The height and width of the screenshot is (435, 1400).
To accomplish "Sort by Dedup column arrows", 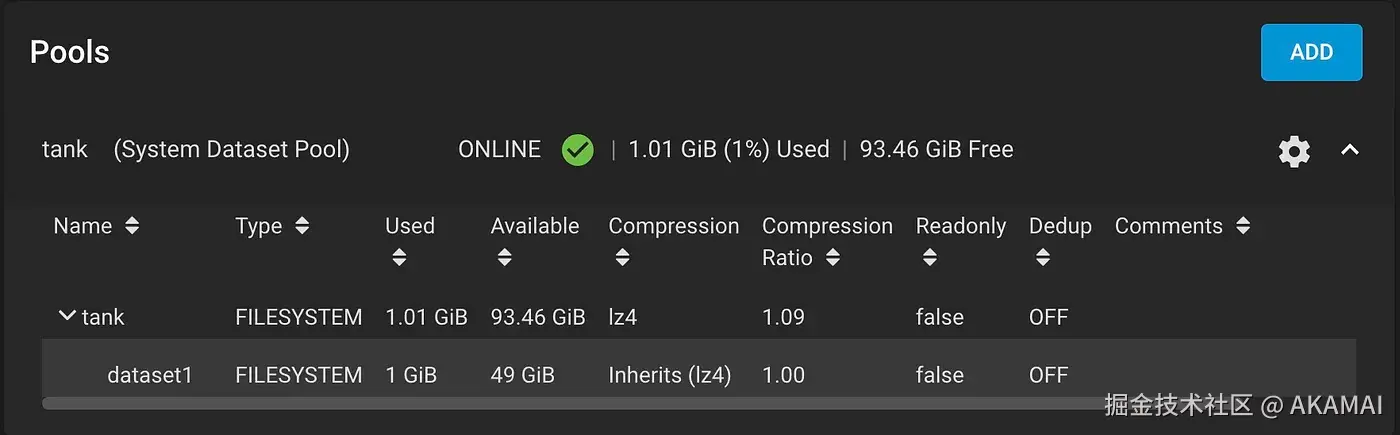I will 1043,258.
